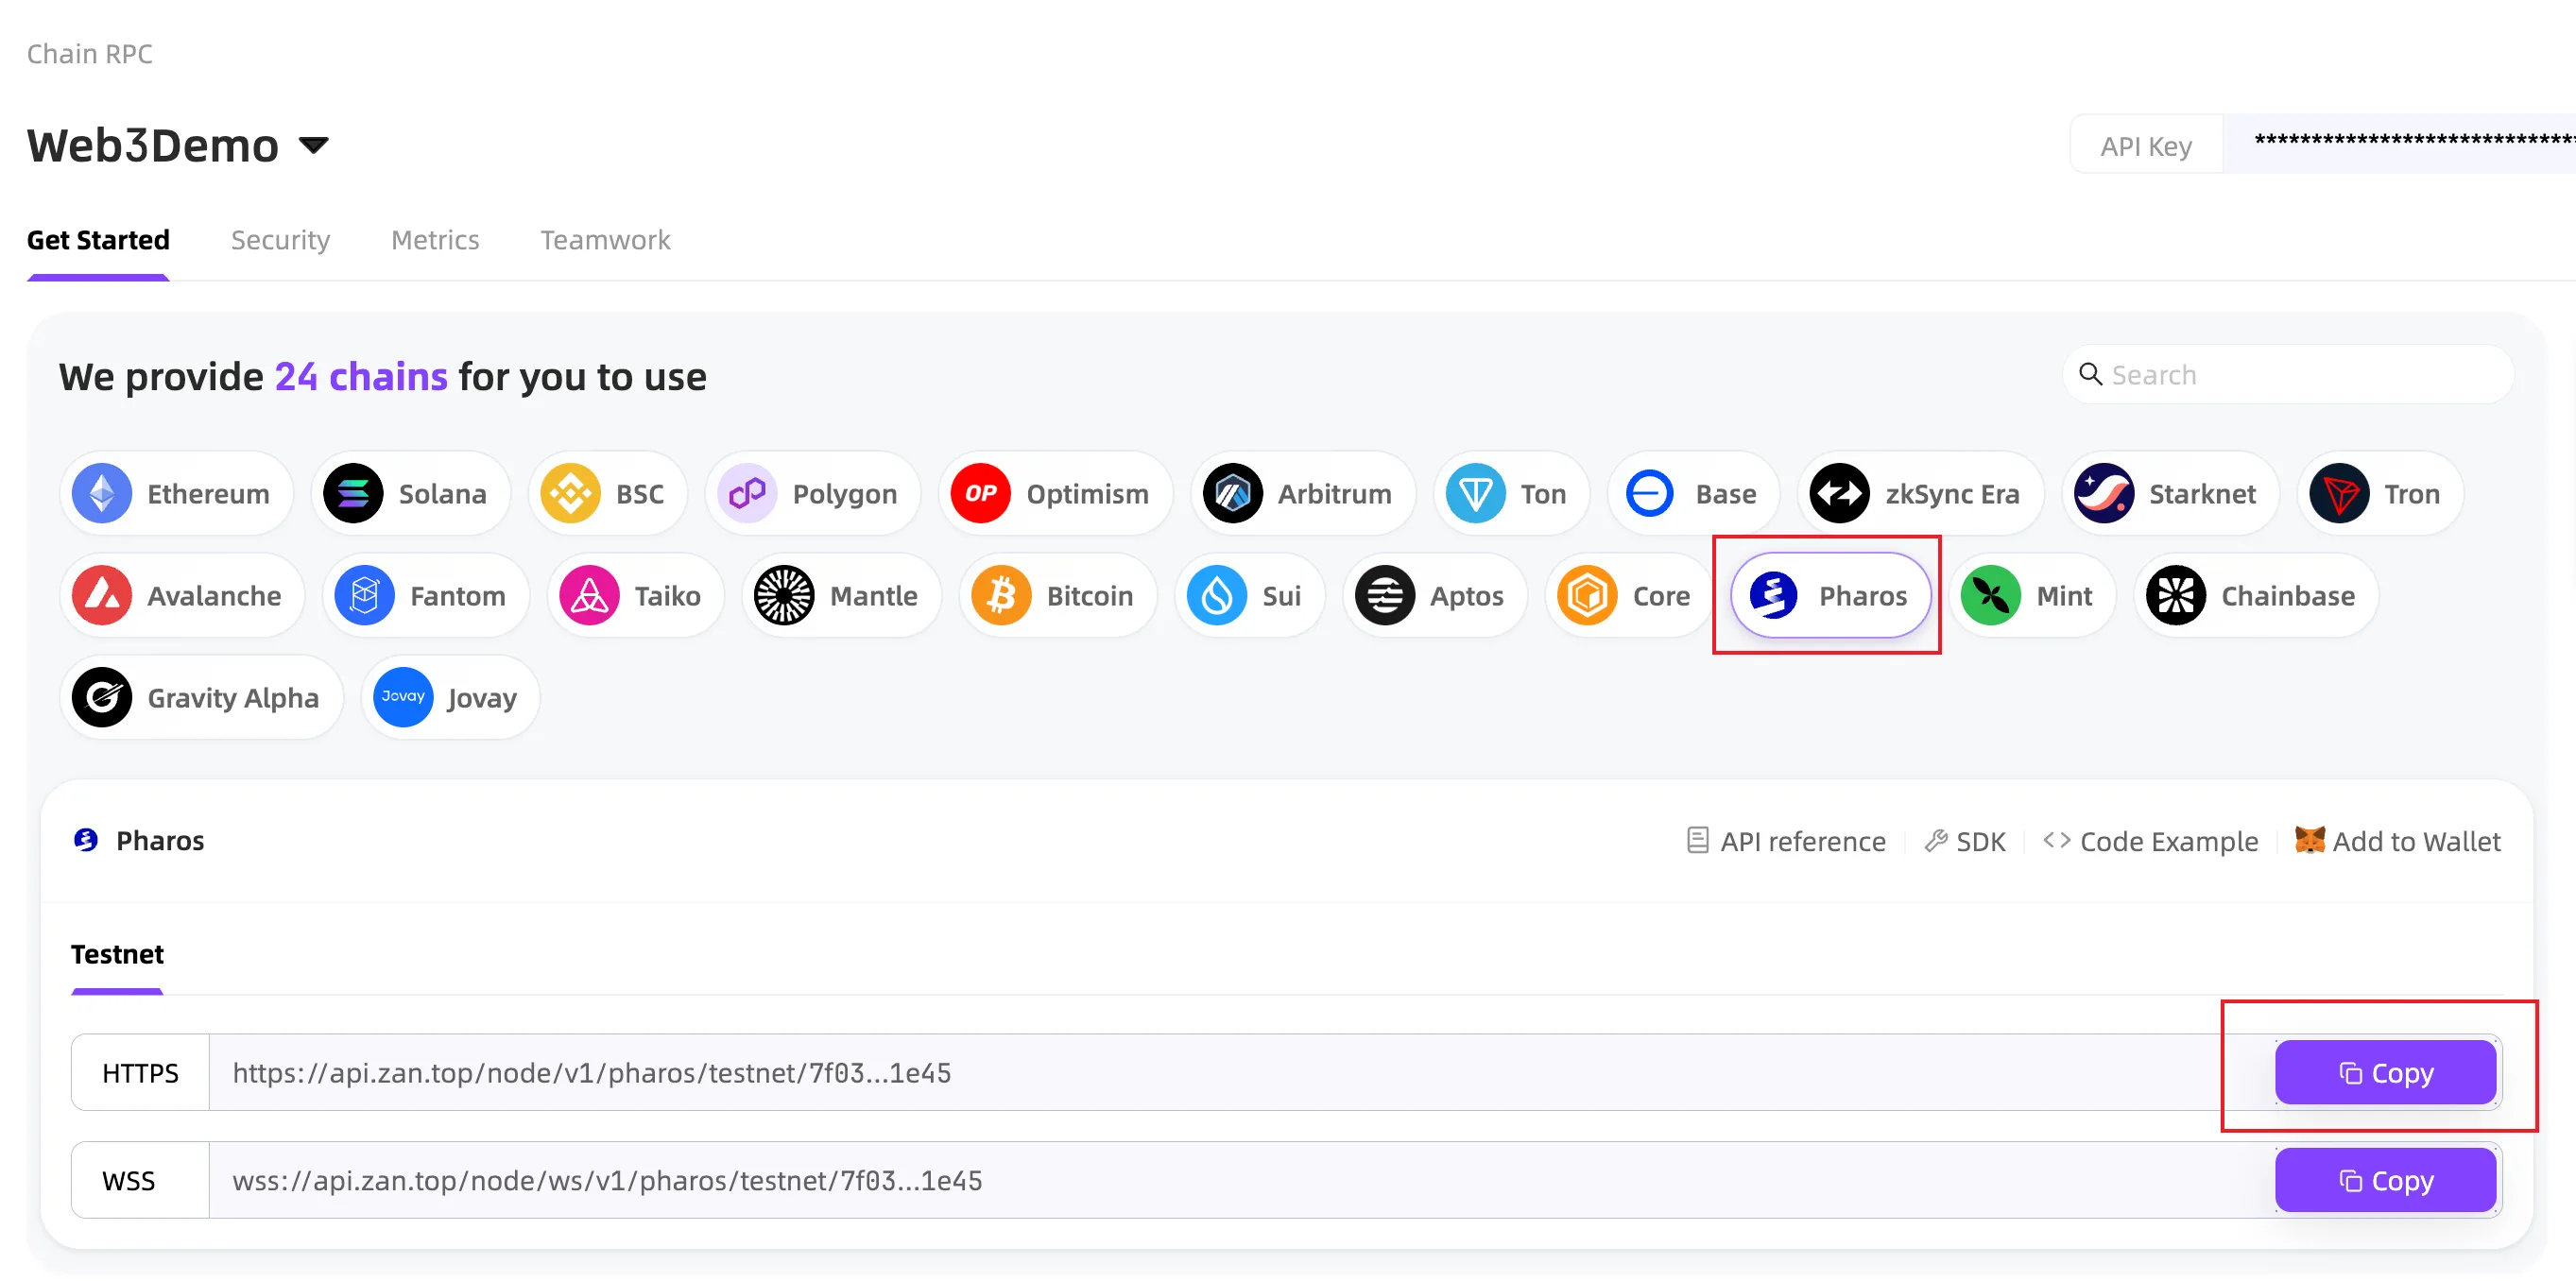Select the Solana chain icon
The height and width of the screenshot is (1281, 2576).
point(353,493)
